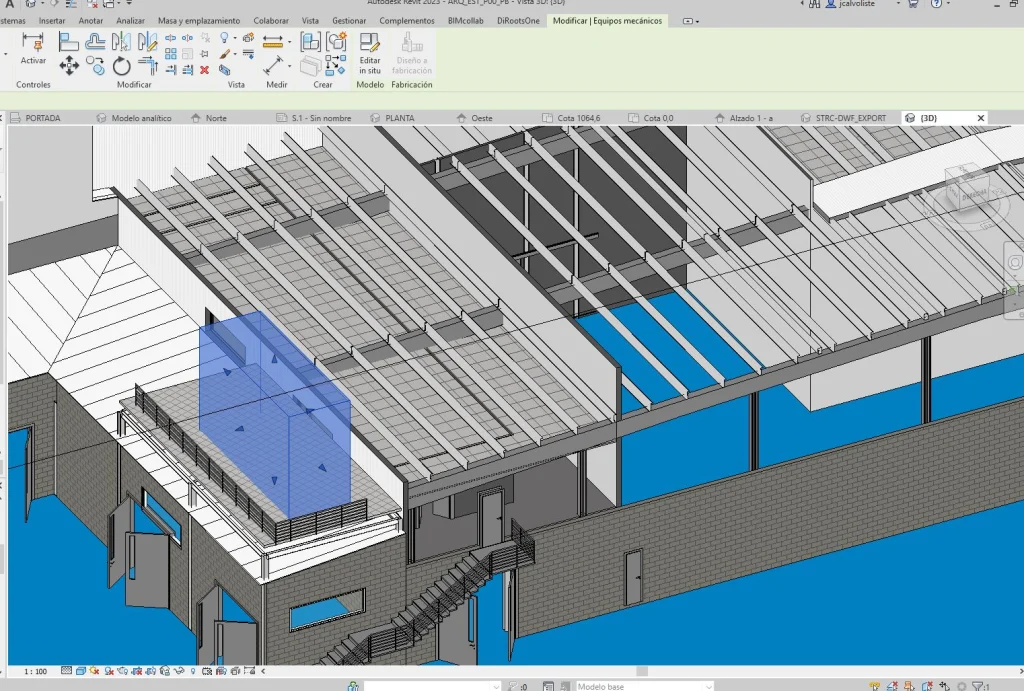Click the Activar controls tool
This screenshot has width=1024, height=691.
pos(33,48)
